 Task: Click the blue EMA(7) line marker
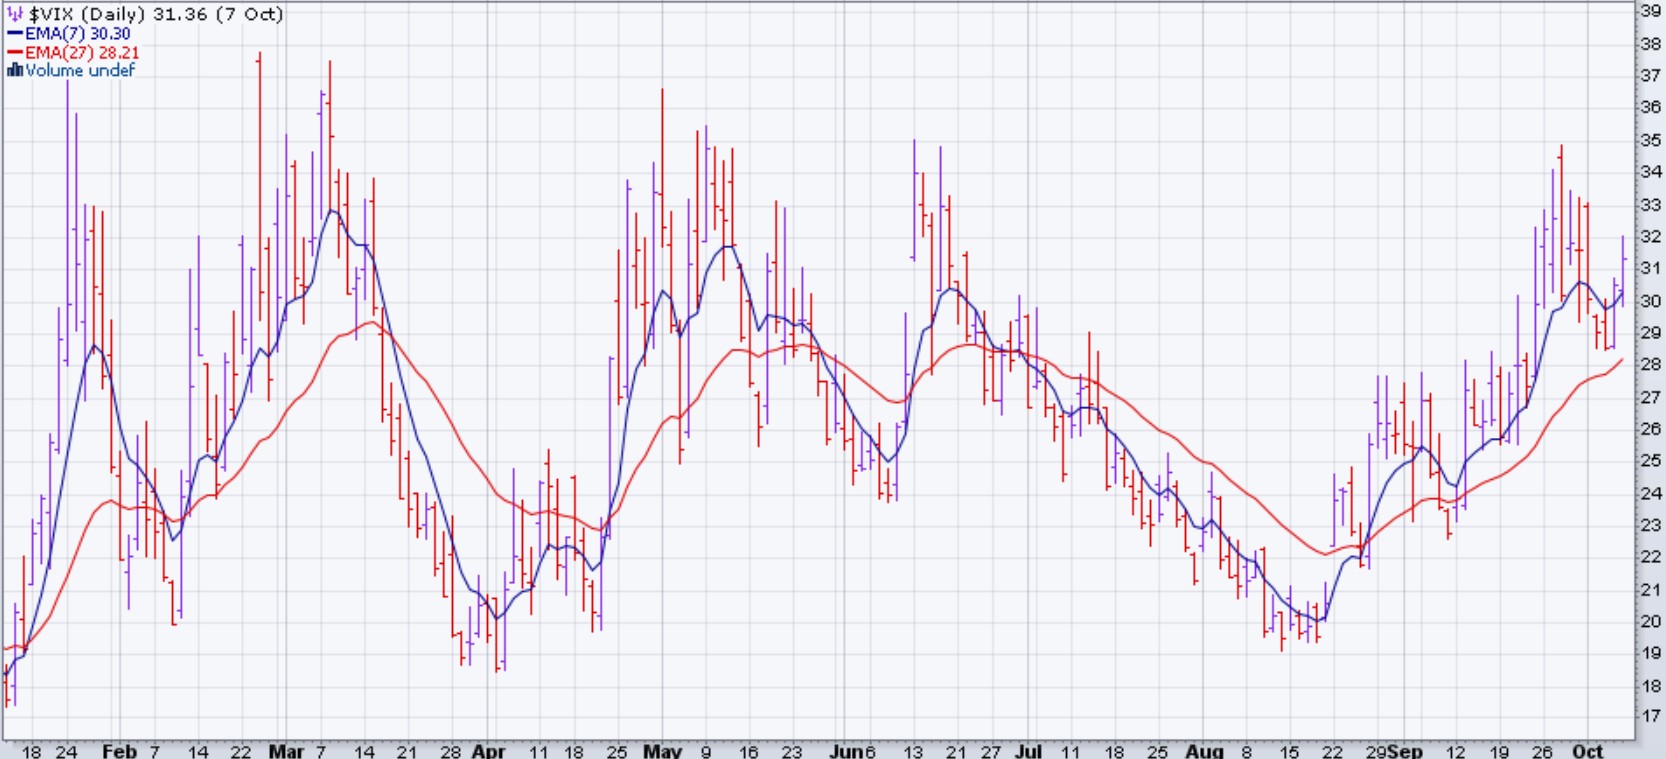click(x=15, y=34)
